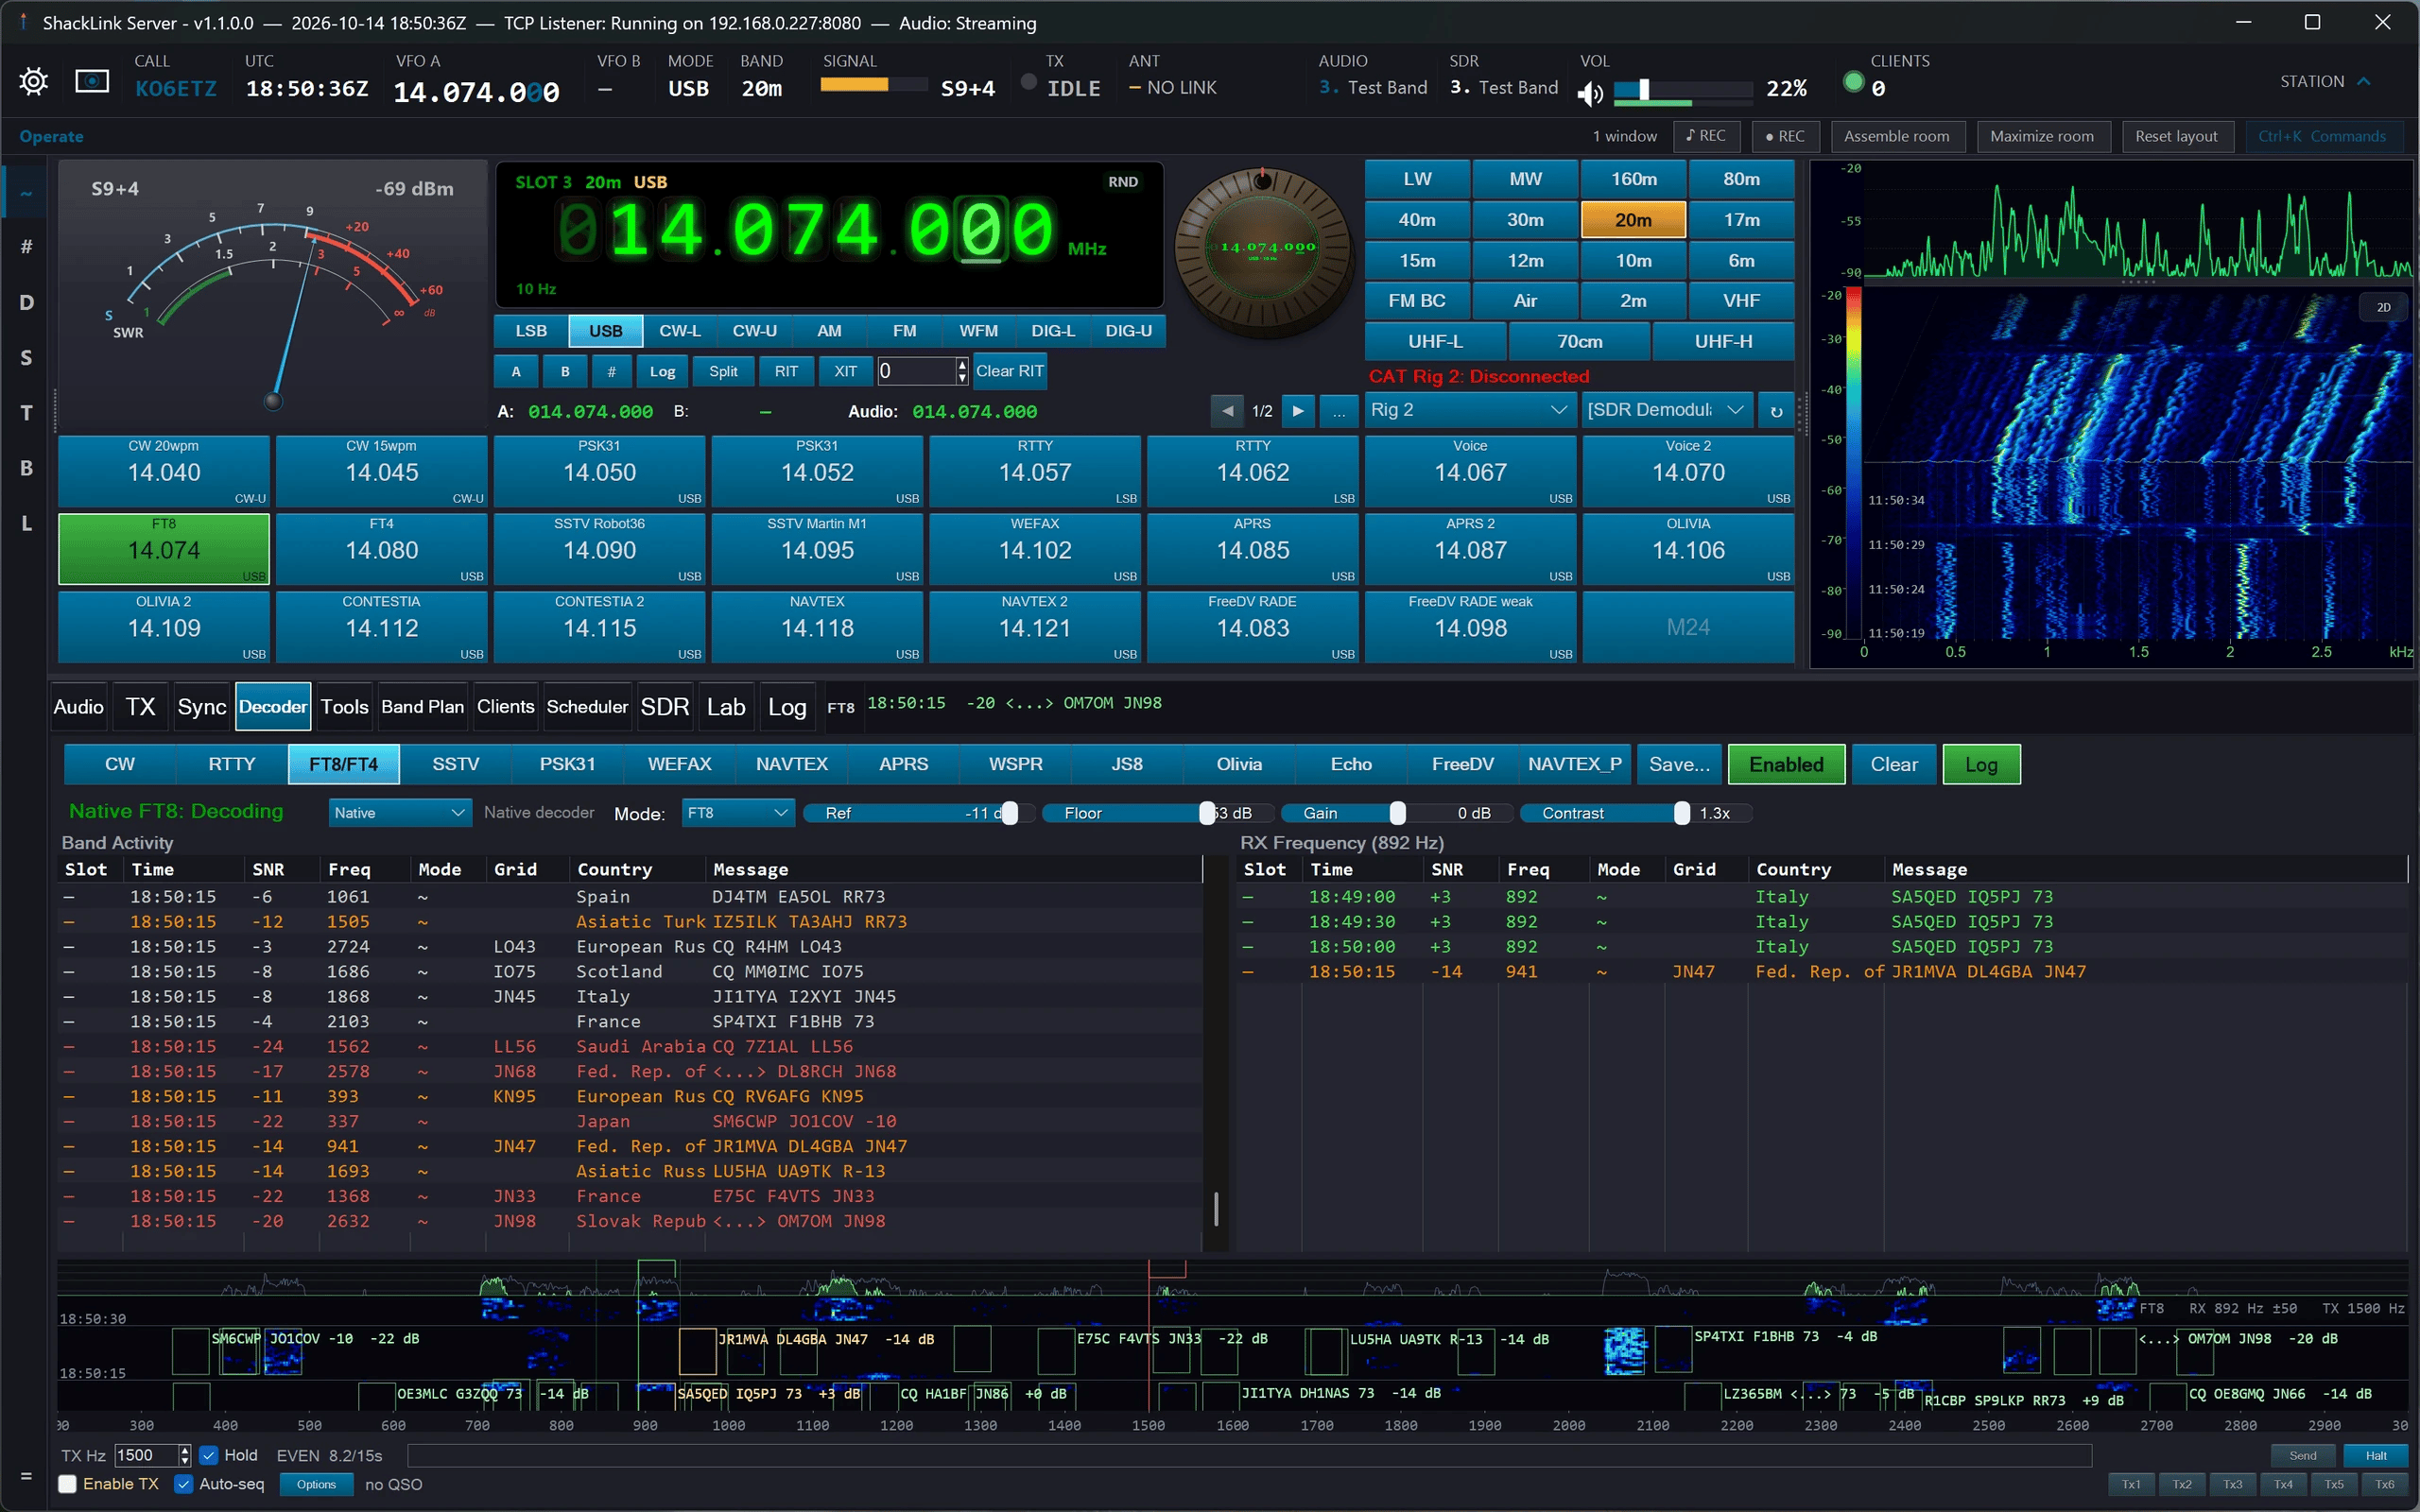2420x1512 pixels.
Task: Open the SDR Demodulator dropdown
Action: [1666, 410]
